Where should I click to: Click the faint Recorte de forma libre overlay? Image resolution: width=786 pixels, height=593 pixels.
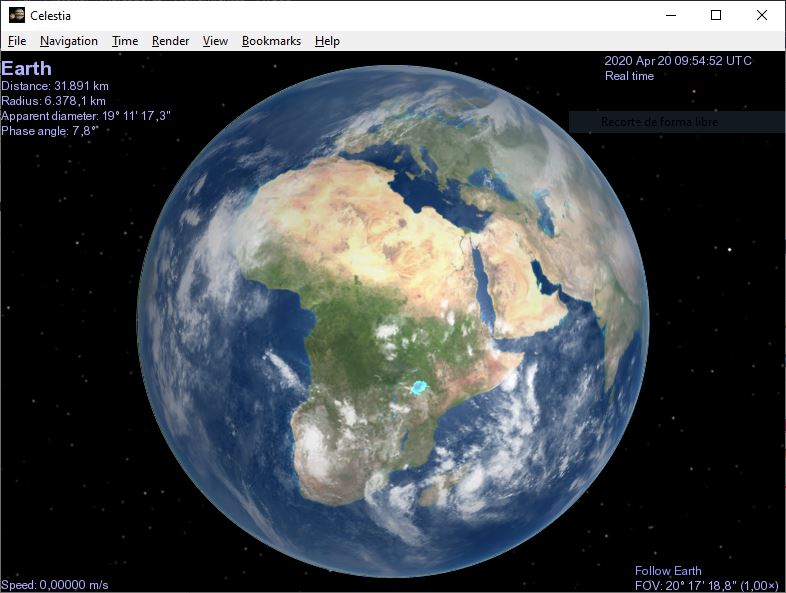(x=659, y=122)
